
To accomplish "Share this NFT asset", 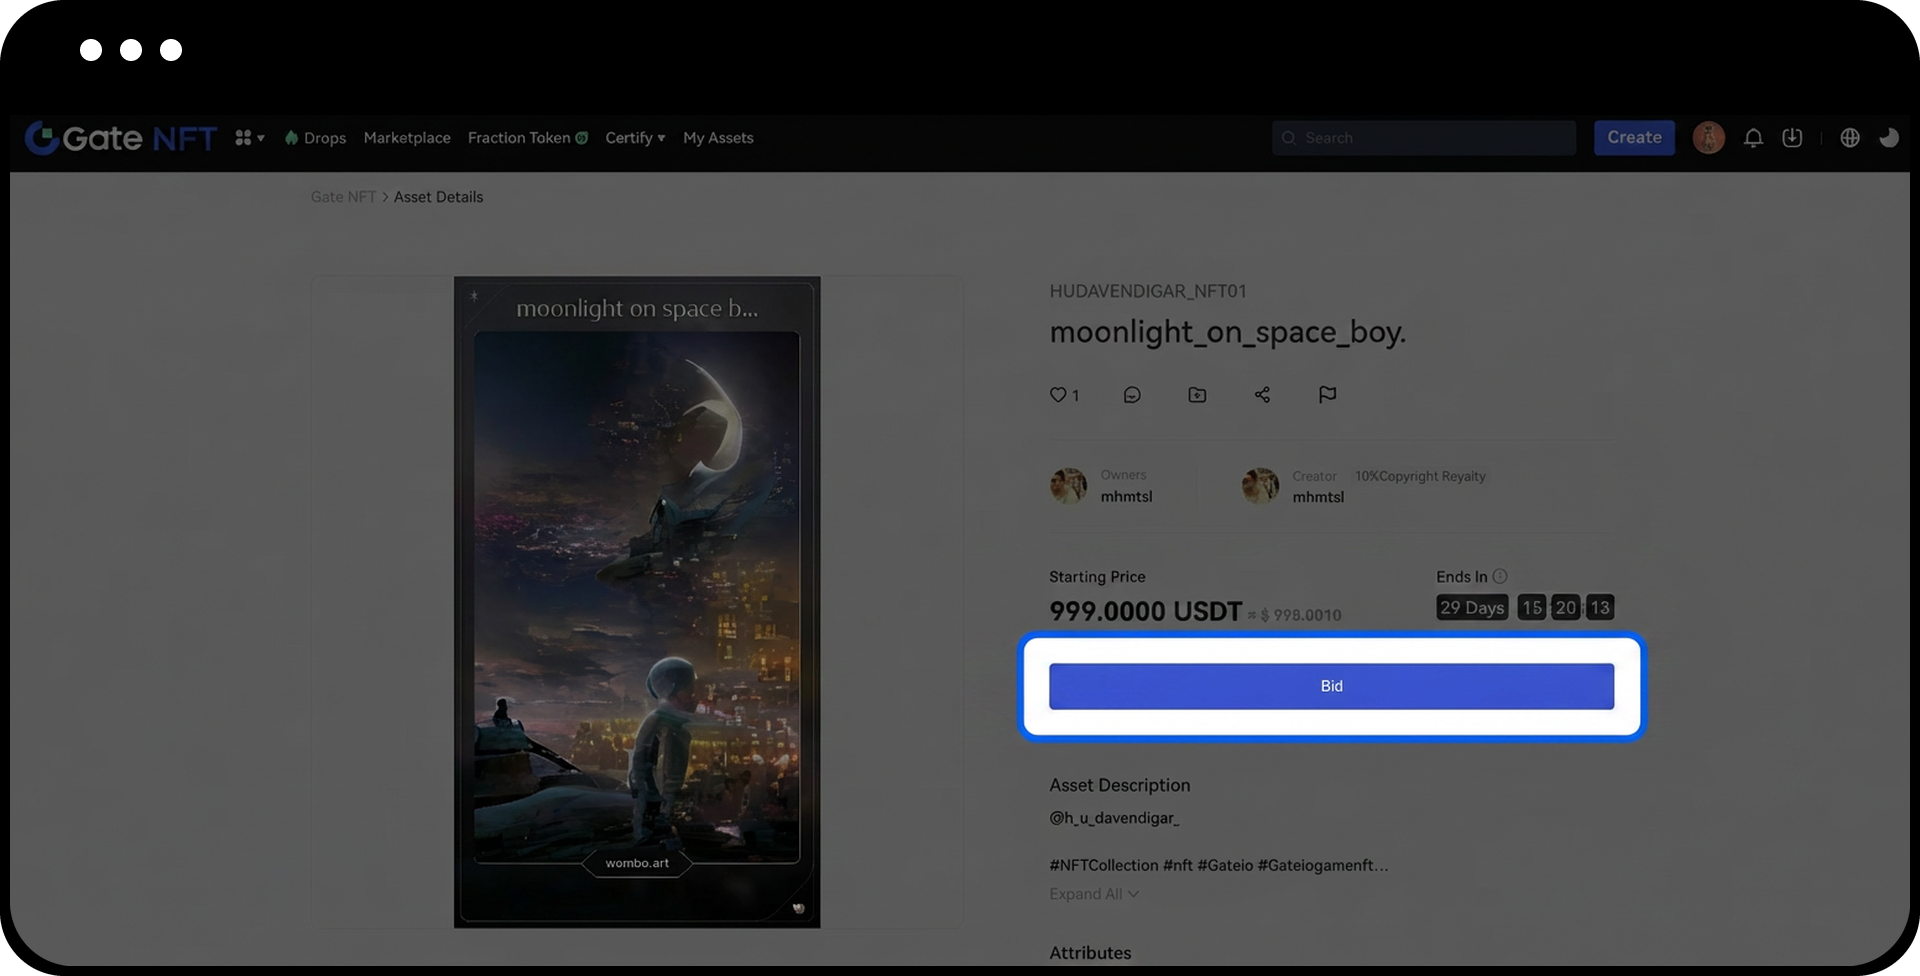I will point(1262,395).
